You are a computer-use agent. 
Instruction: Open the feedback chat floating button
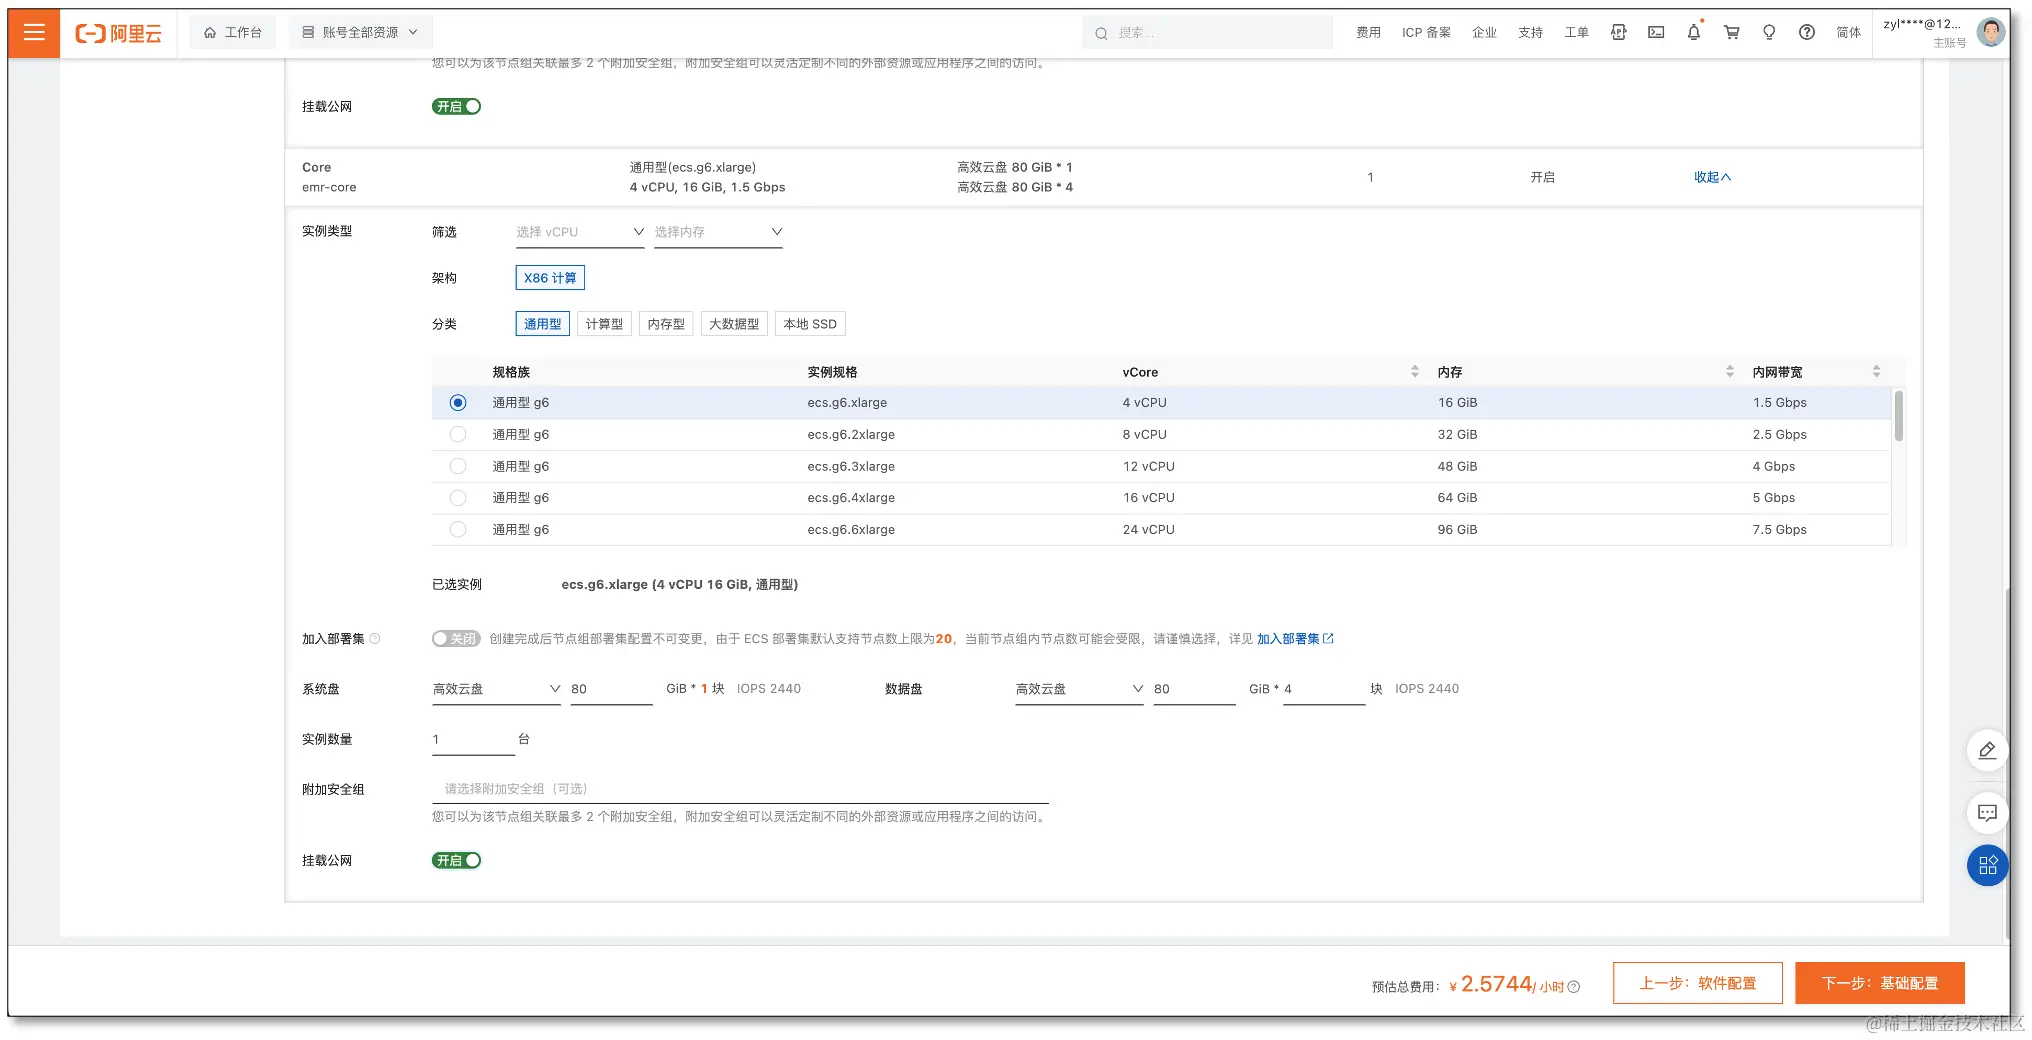(x=1987, y=813)
